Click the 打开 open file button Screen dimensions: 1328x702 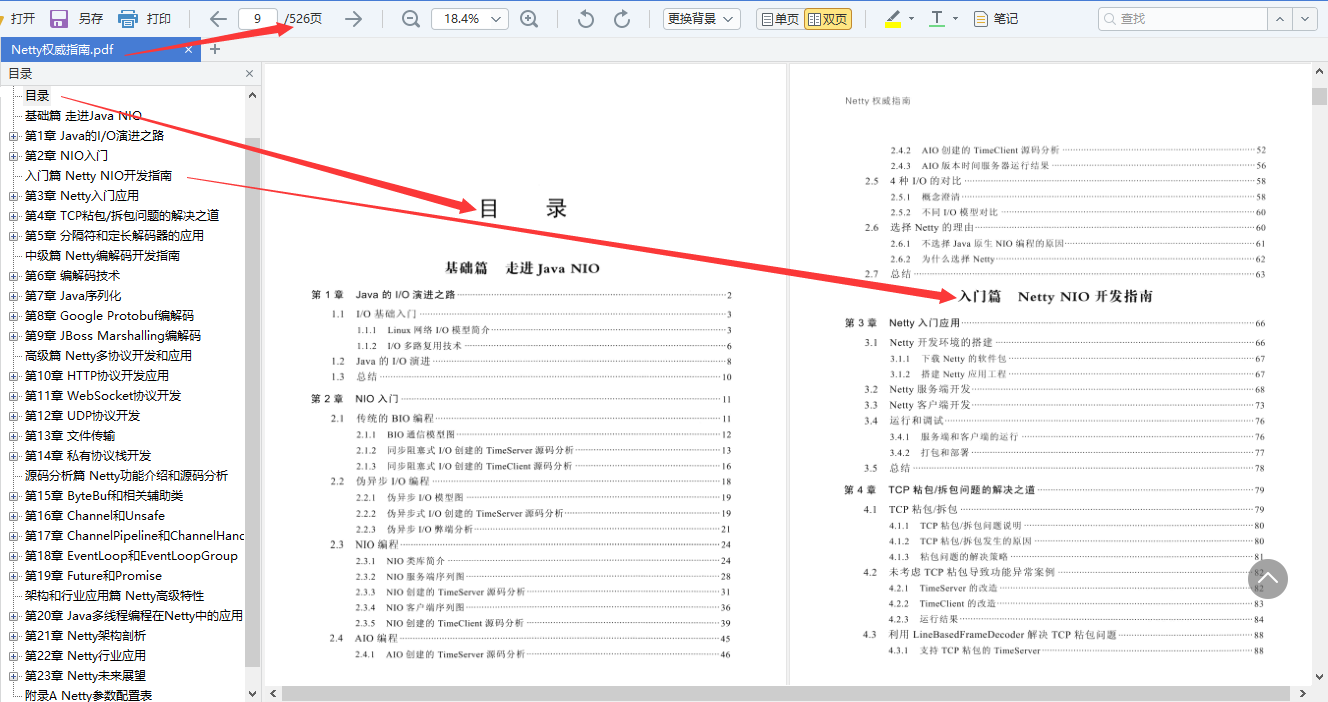[x=23, y=18]
